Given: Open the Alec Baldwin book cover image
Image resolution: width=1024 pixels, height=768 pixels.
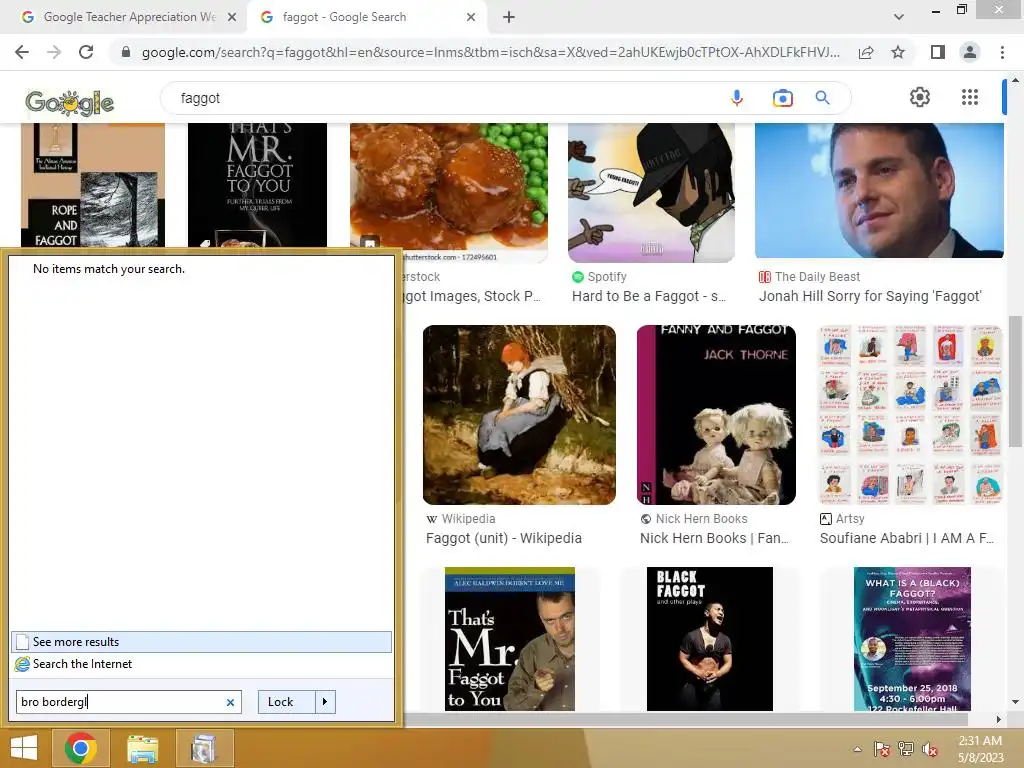Looking at the screenshot, I should pyautogui.click(x=510, y=639).
